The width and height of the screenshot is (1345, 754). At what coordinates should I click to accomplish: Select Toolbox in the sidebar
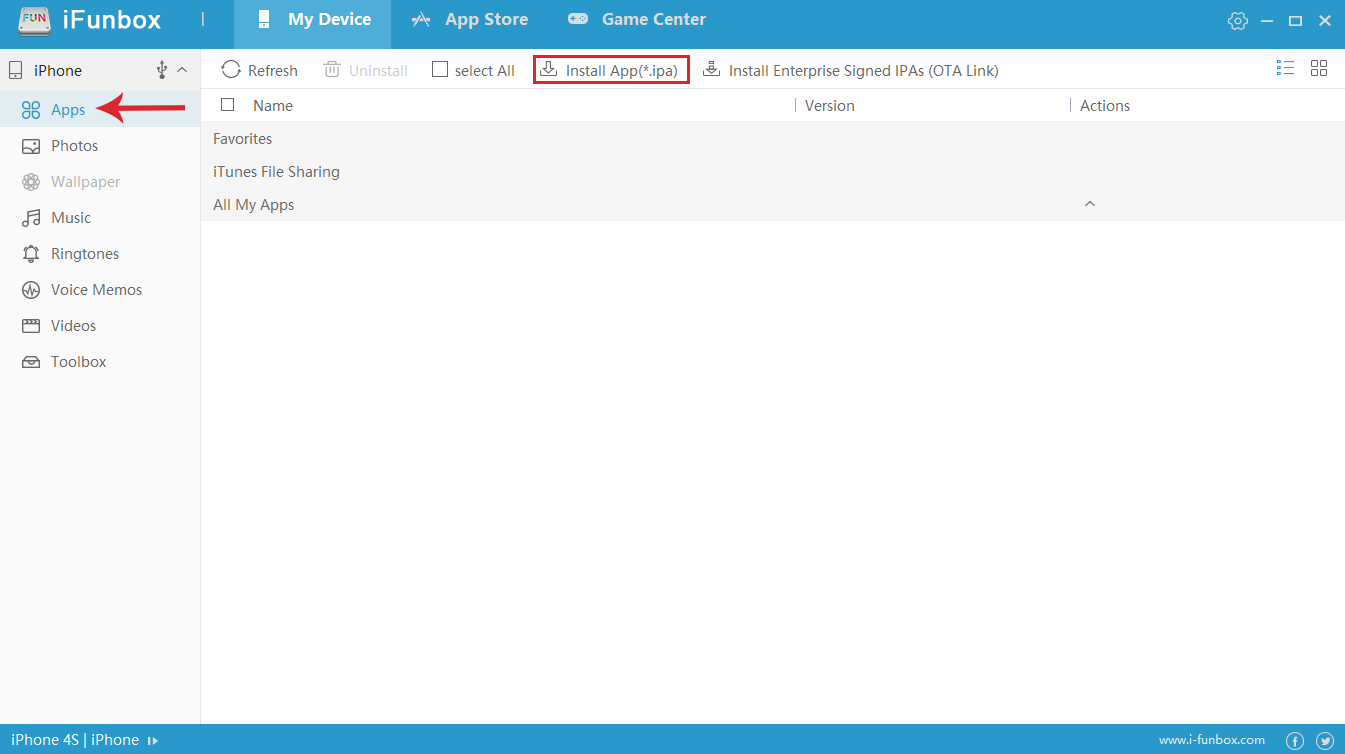pyautogui.click(x=78, y=362)
